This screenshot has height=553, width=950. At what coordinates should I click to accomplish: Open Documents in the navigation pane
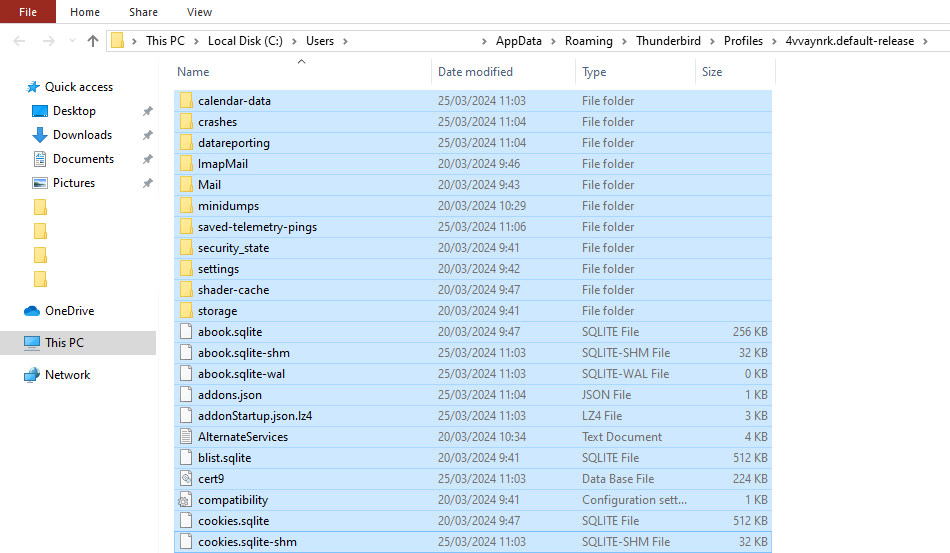83,159
